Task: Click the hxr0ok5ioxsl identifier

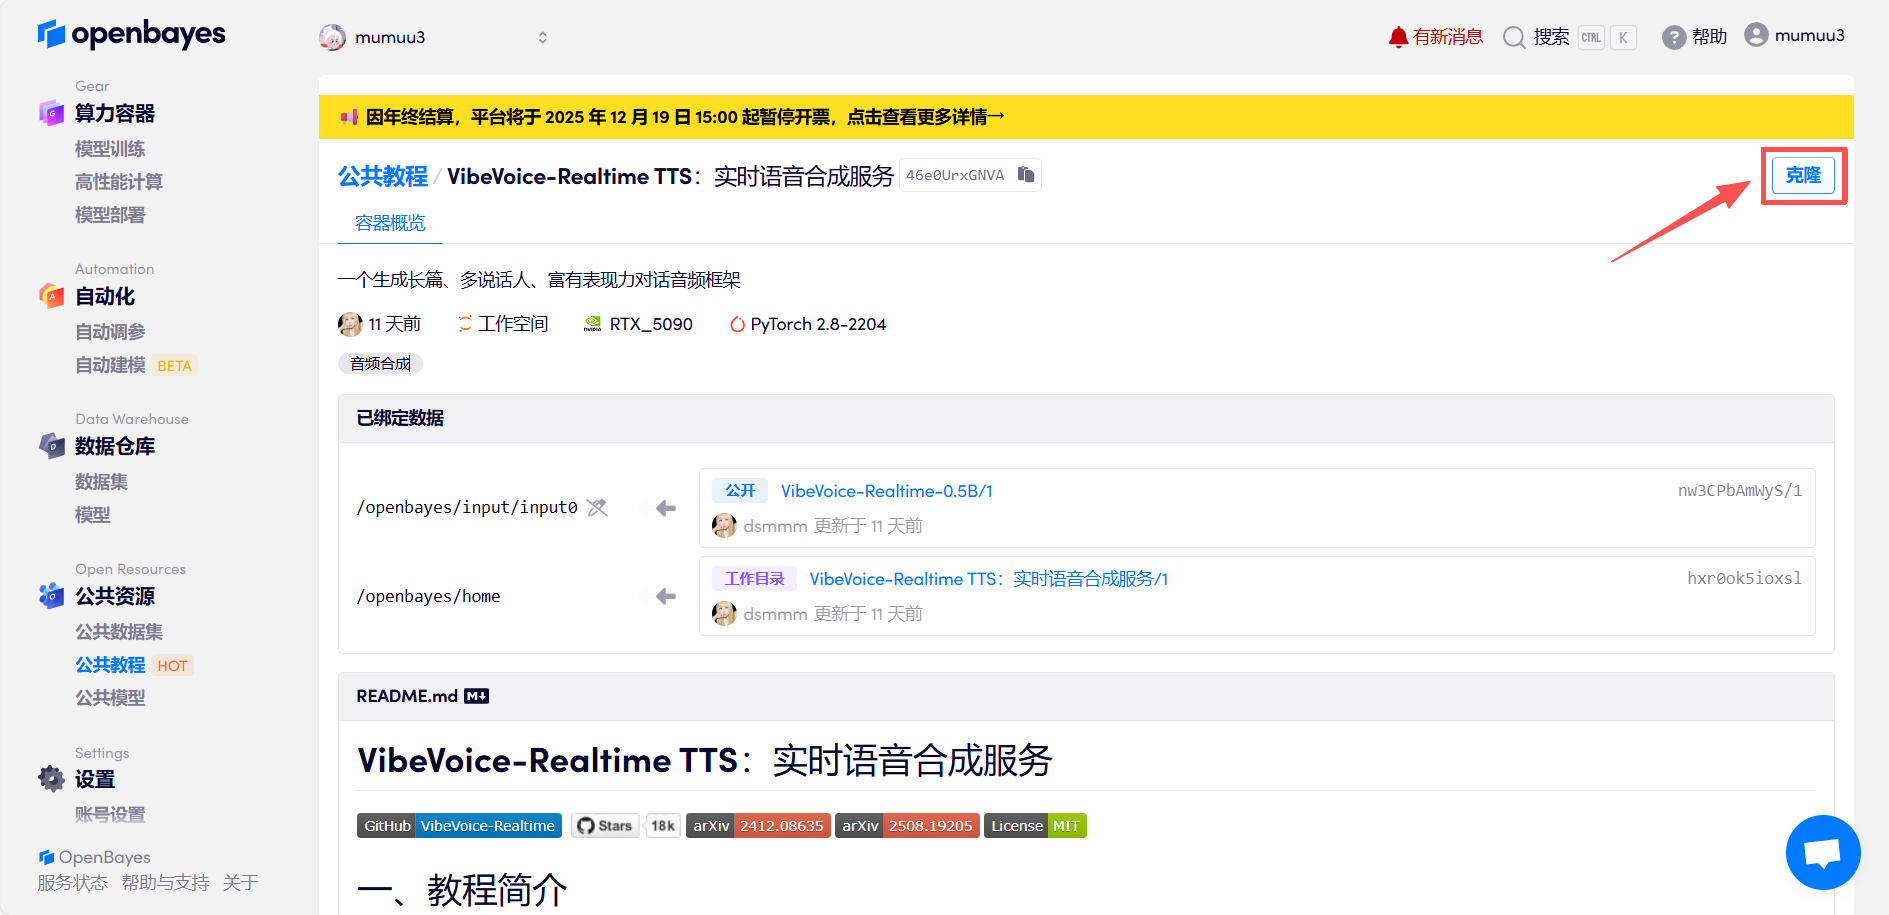Action: click(1744, 578)
